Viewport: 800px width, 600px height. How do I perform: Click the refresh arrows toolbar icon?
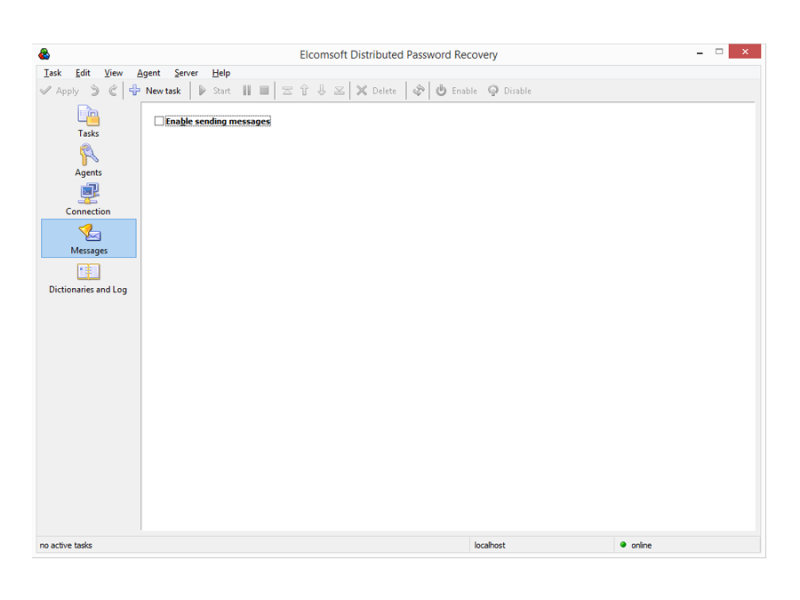point(418,90)
